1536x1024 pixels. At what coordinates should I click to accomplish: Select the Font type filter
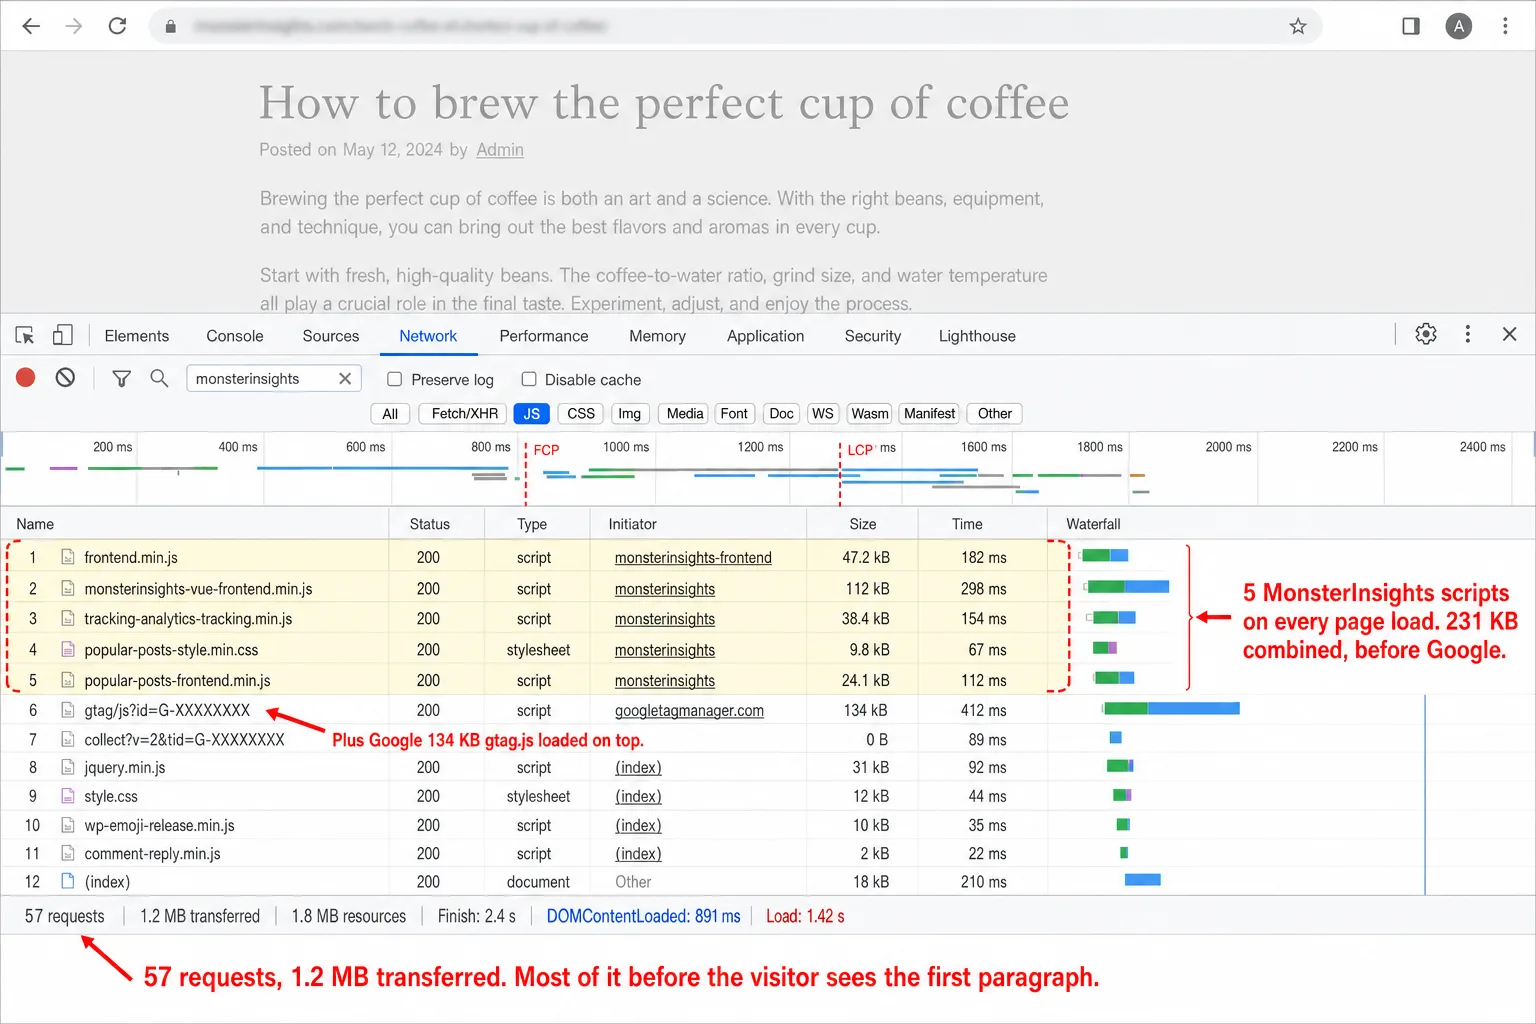[x=734, y=414]
